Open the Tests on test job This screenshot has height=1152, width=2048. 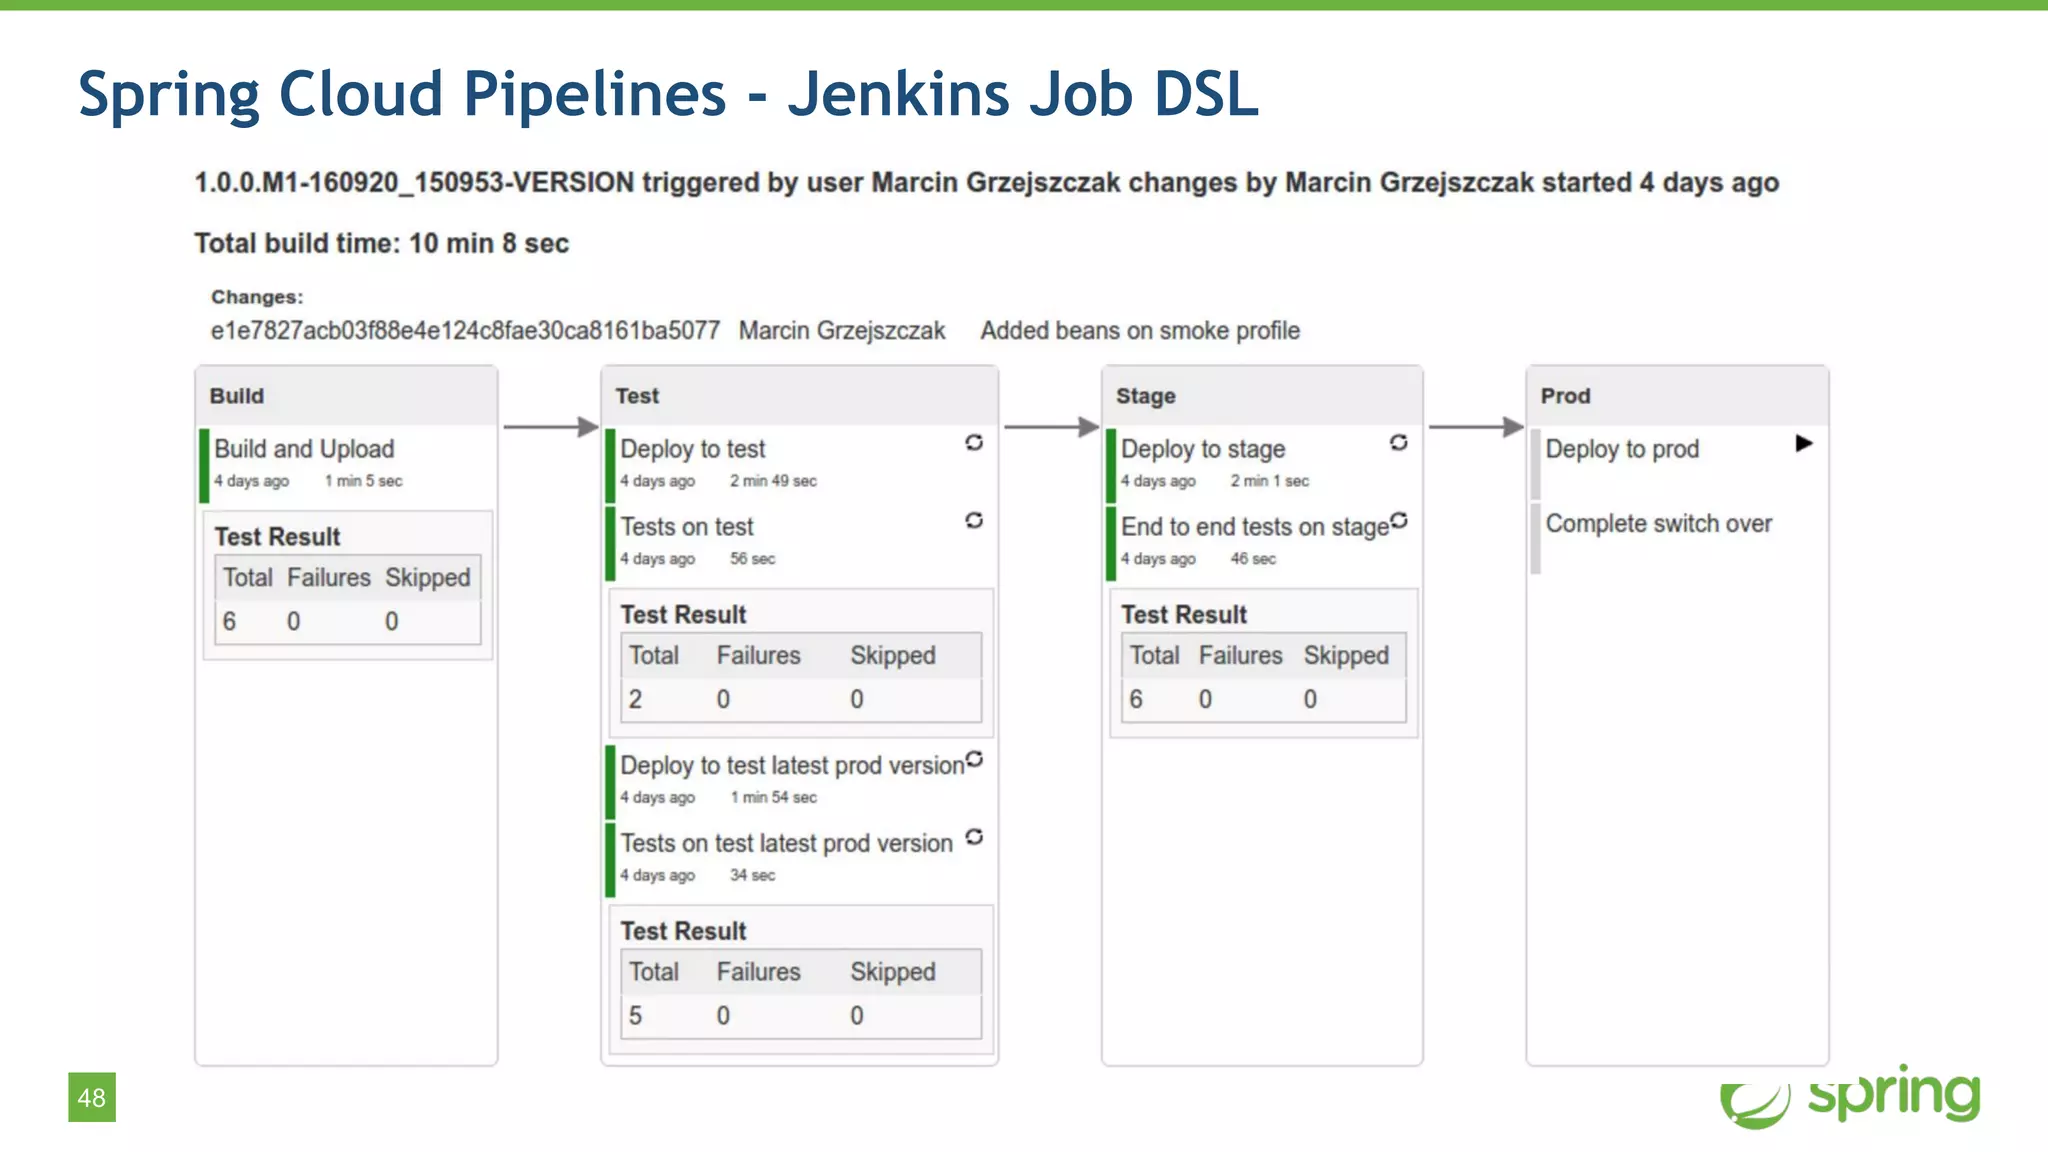tap(687, 527)
